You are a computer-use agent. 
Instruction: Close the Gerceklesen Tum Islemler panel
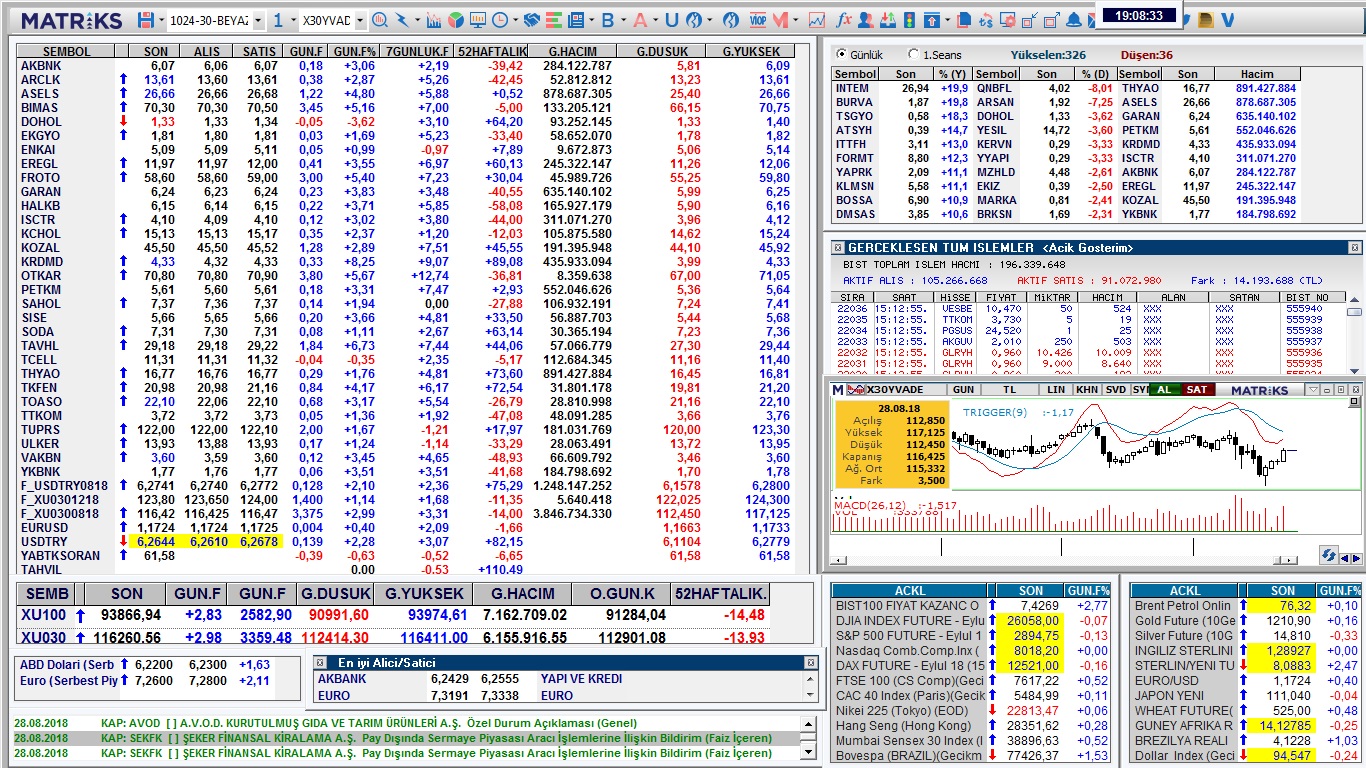[1355, 247]
